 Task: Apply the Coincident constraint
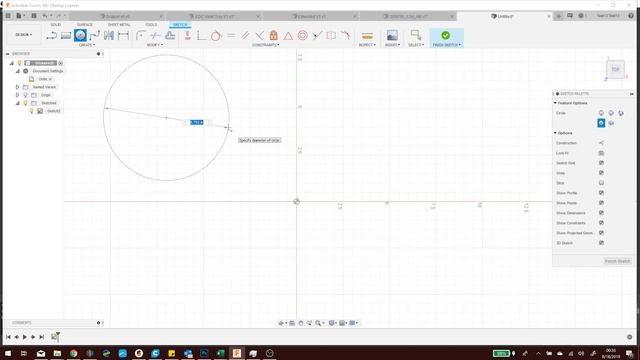(201, 36)
